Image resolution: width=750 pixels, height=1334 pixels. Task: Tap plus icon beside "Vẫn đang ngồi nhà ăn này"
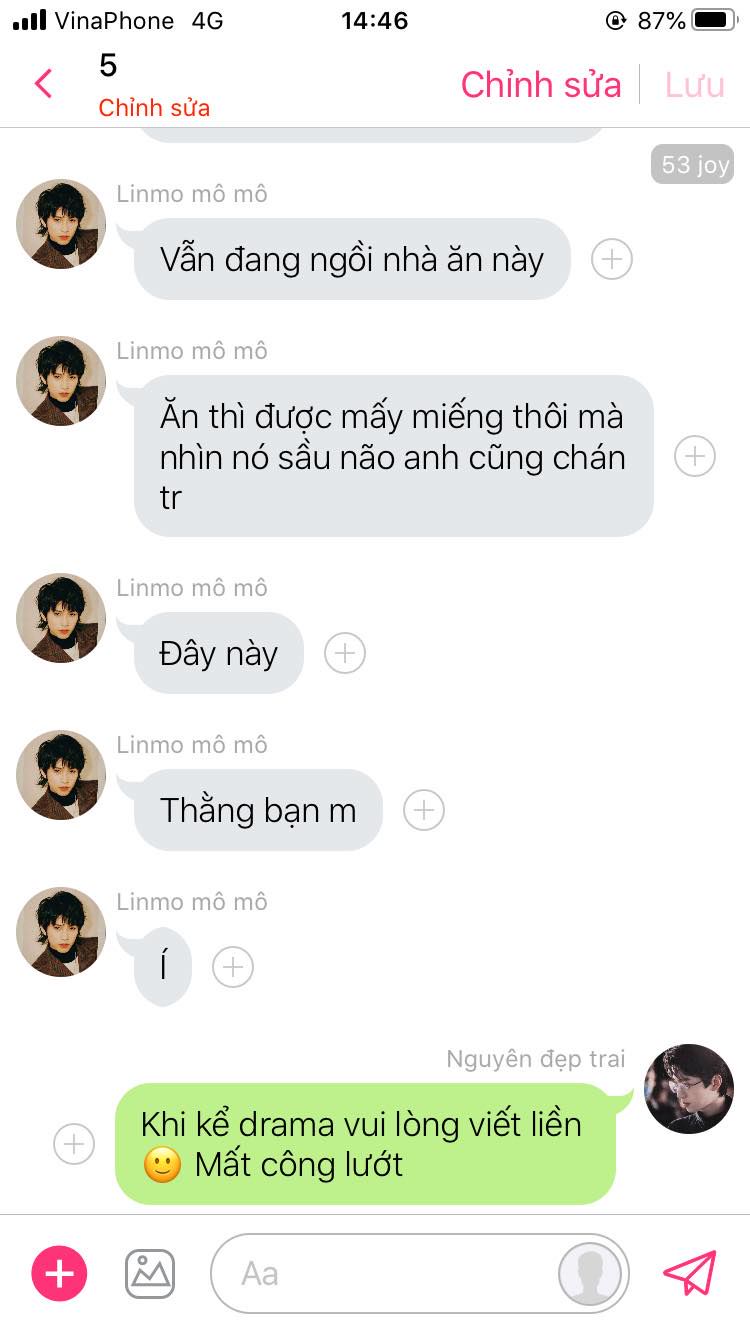click(x=612, y=259)
